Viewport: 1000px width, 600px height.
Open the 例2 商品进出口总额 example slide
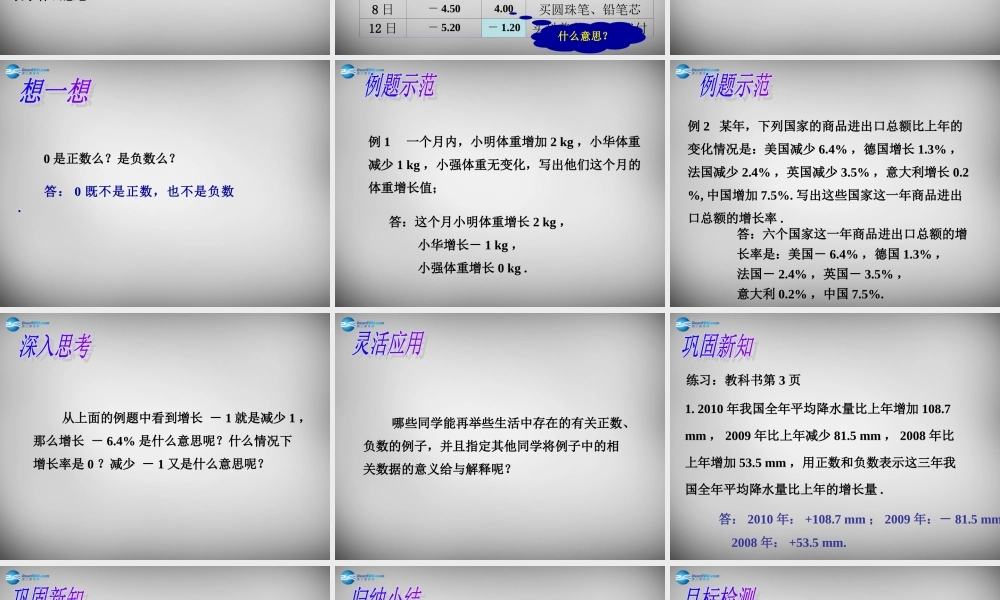[x=835, y=184]
